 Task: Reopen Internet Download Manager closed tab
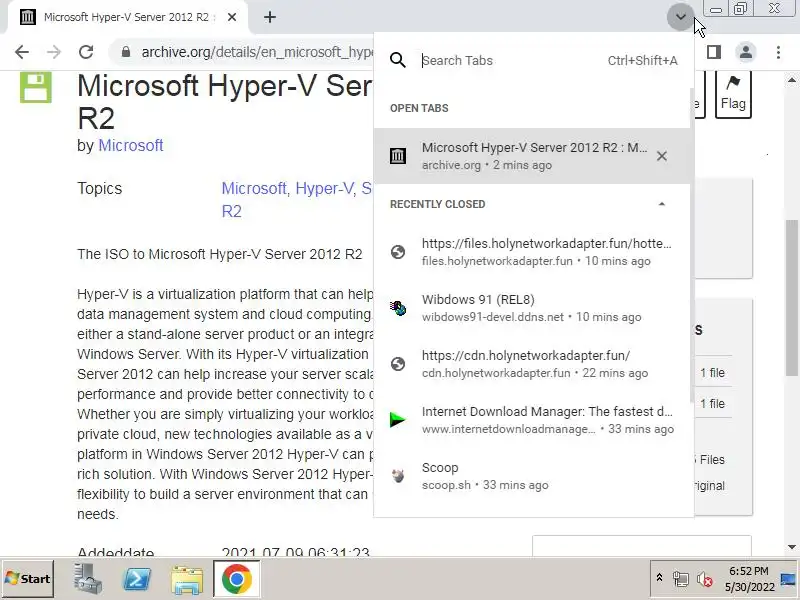pos(532,420)
